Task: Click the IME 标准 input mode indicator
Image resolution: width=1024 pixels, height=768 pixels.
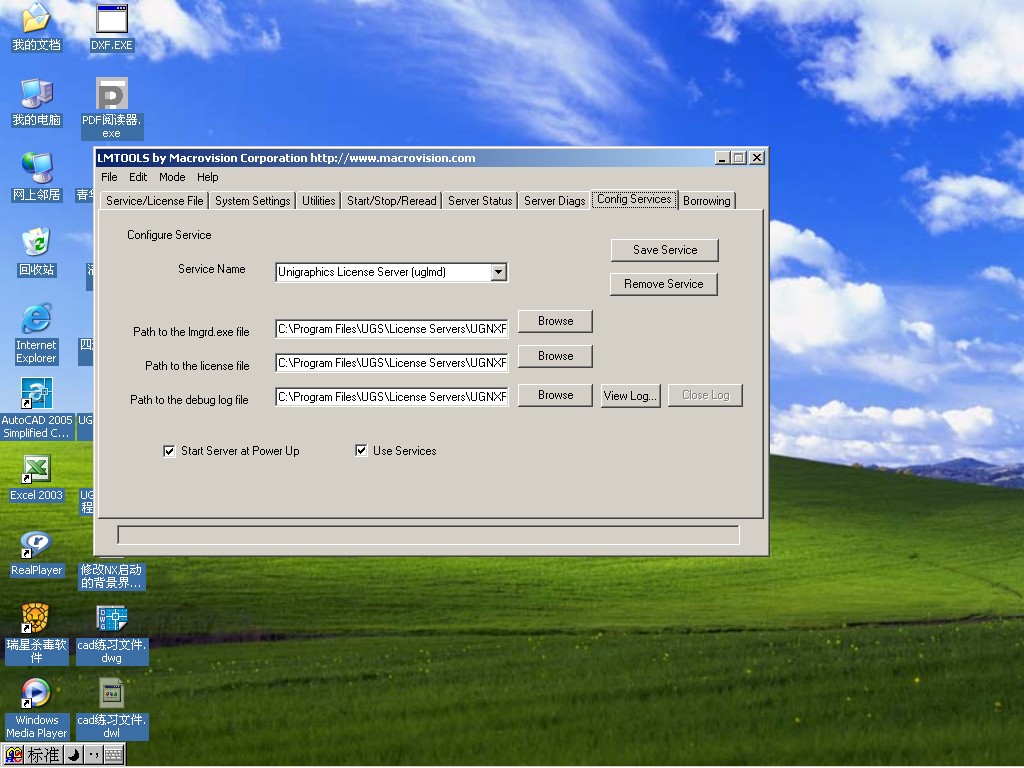Action: coord(44,756)
